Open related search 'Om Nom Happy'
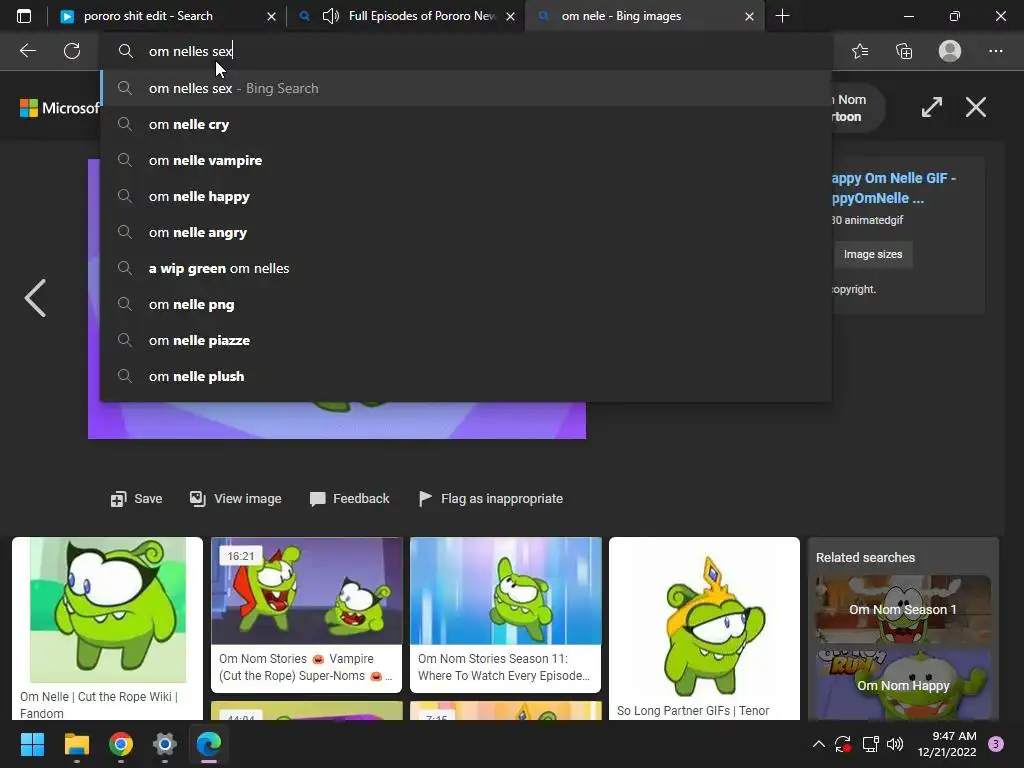This screenshot has width=1024, height=768. tap(903, 684)
